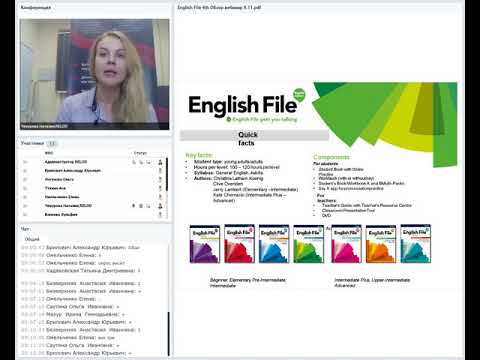480x360 pixels.
Task: Click status icon in Александр Юрьевич participant row
Action: [160, 171]
